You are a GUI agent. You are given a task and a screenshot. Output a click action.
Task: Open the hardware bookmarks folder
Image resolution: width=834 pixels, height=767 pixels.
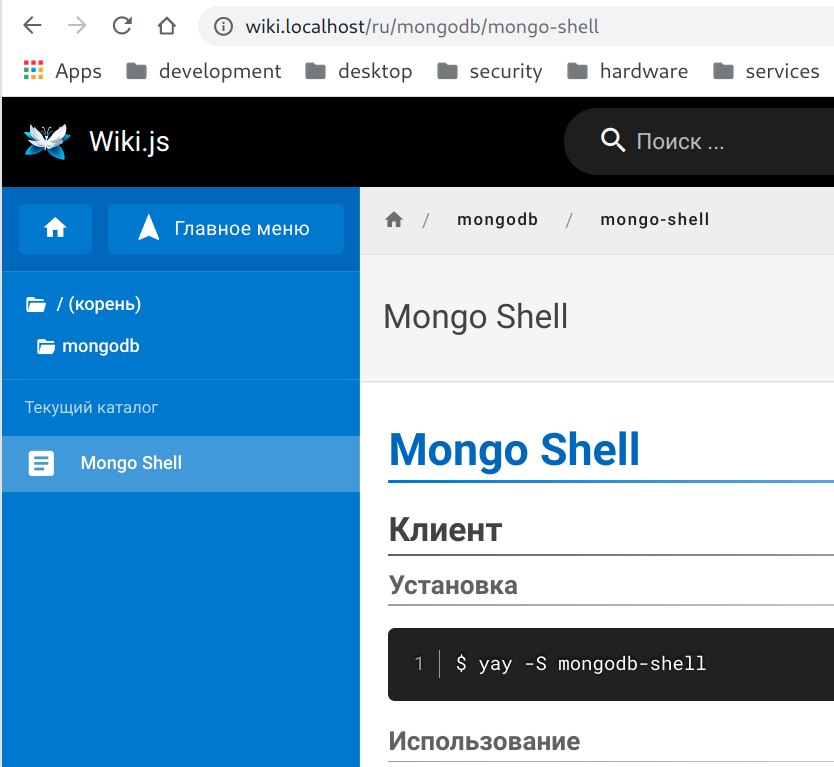628,71
